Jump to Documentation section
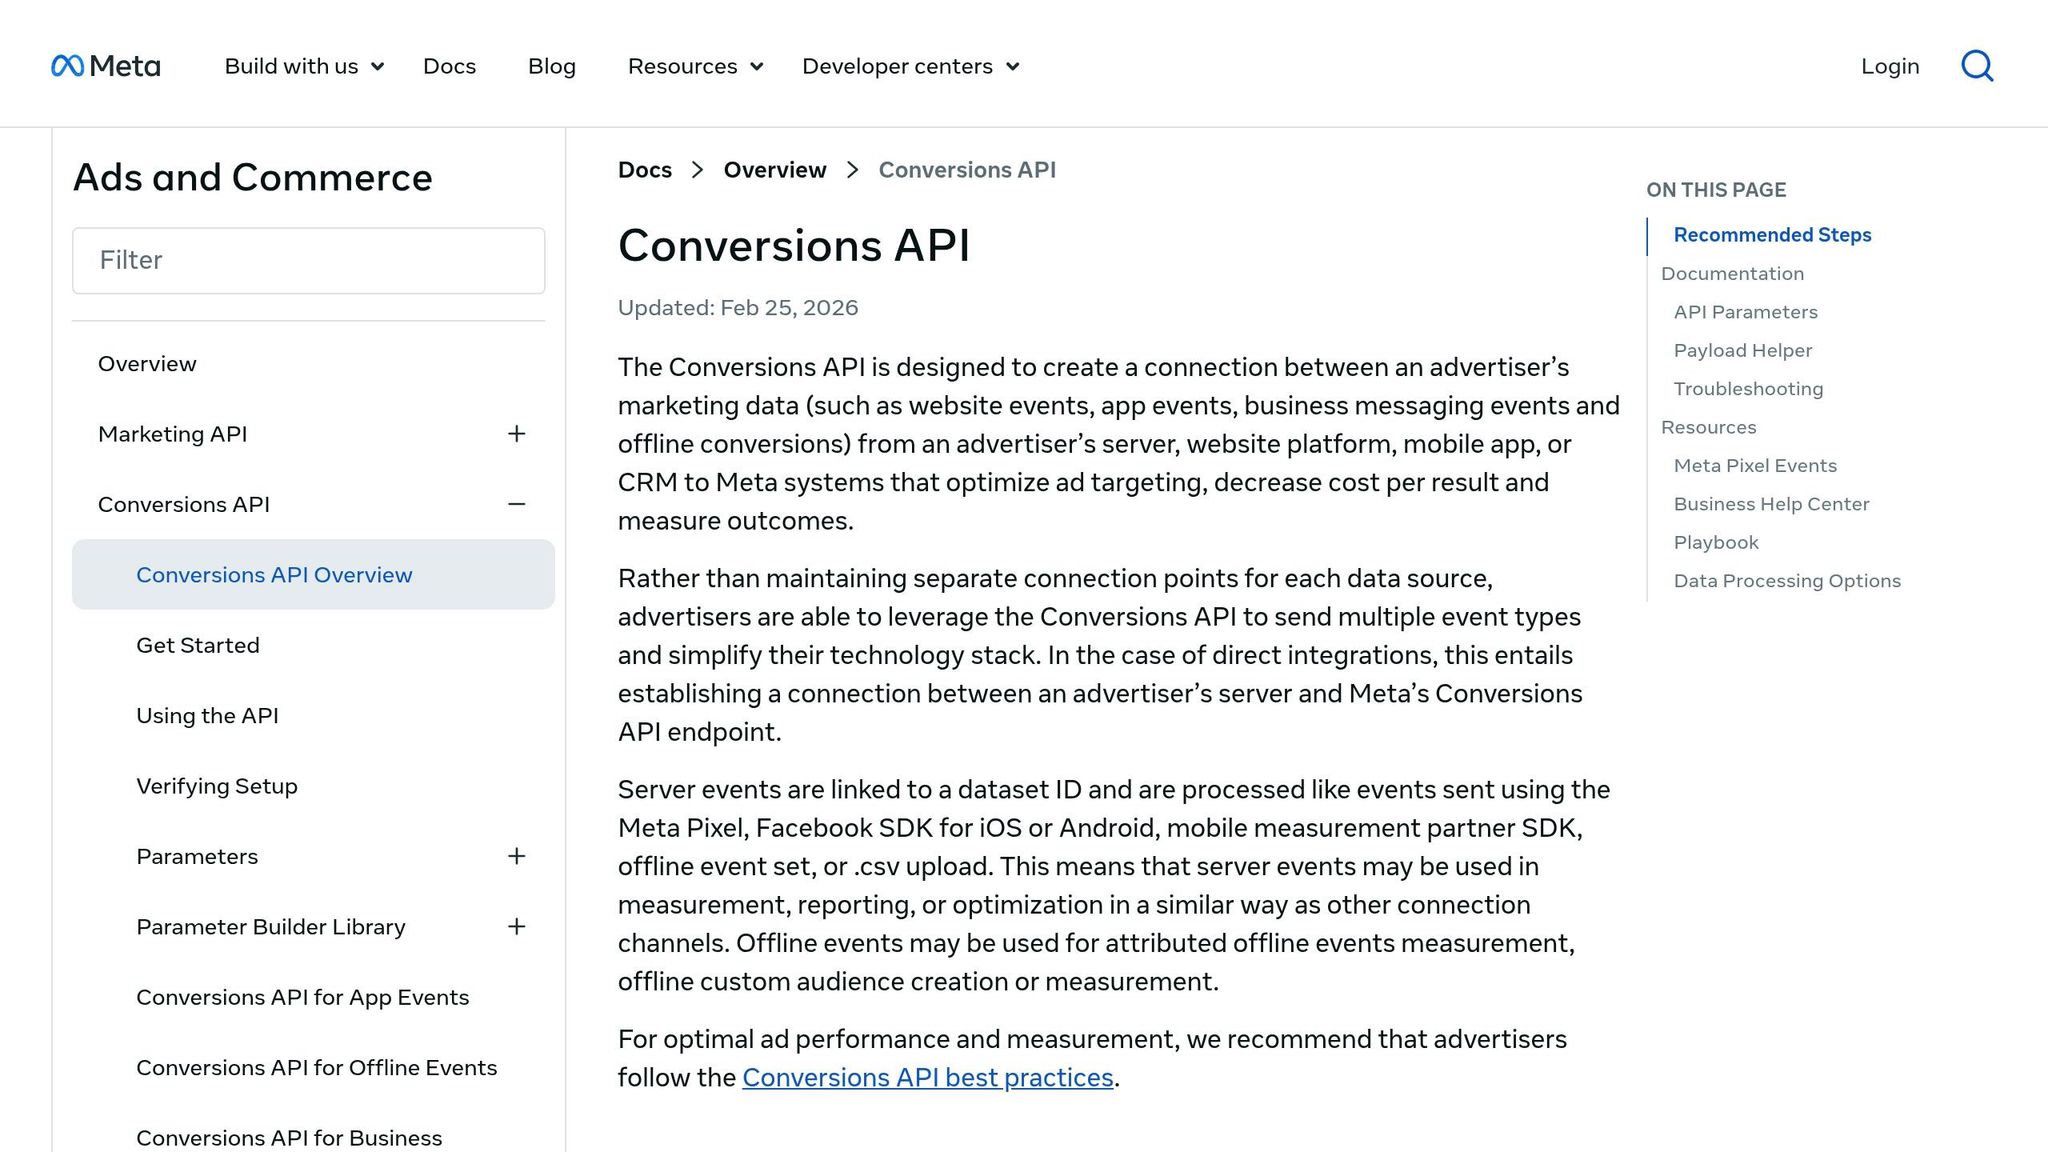2048x1152 pixels. click(x=1732, y=274)
